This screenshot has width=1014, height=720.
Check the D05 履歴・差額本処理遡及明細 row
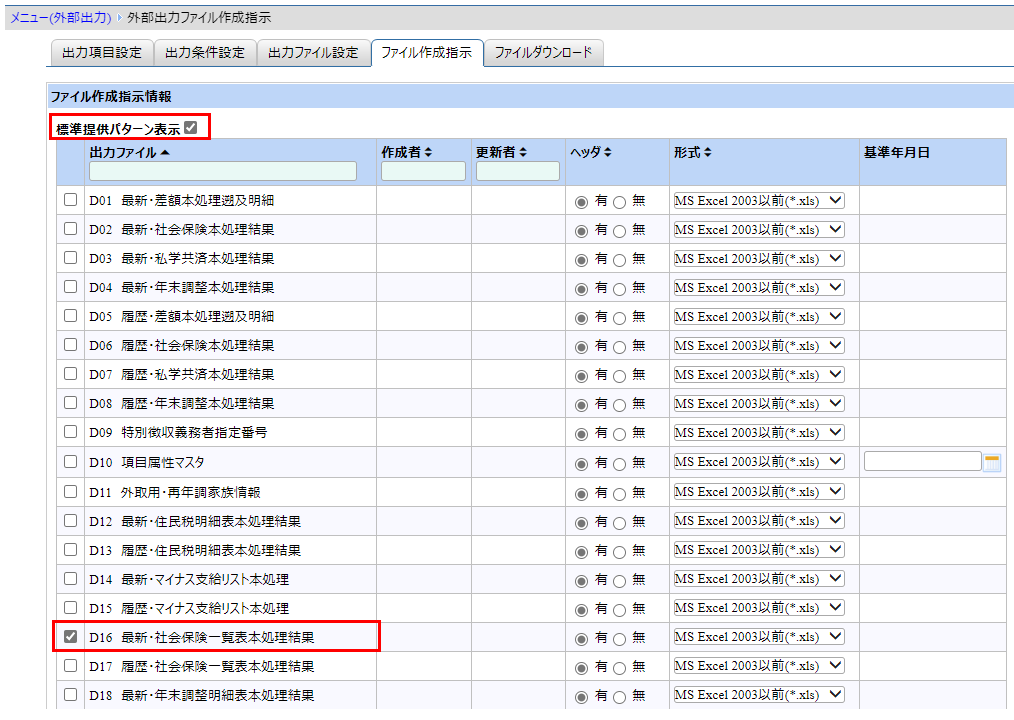[x=70, y=316]
